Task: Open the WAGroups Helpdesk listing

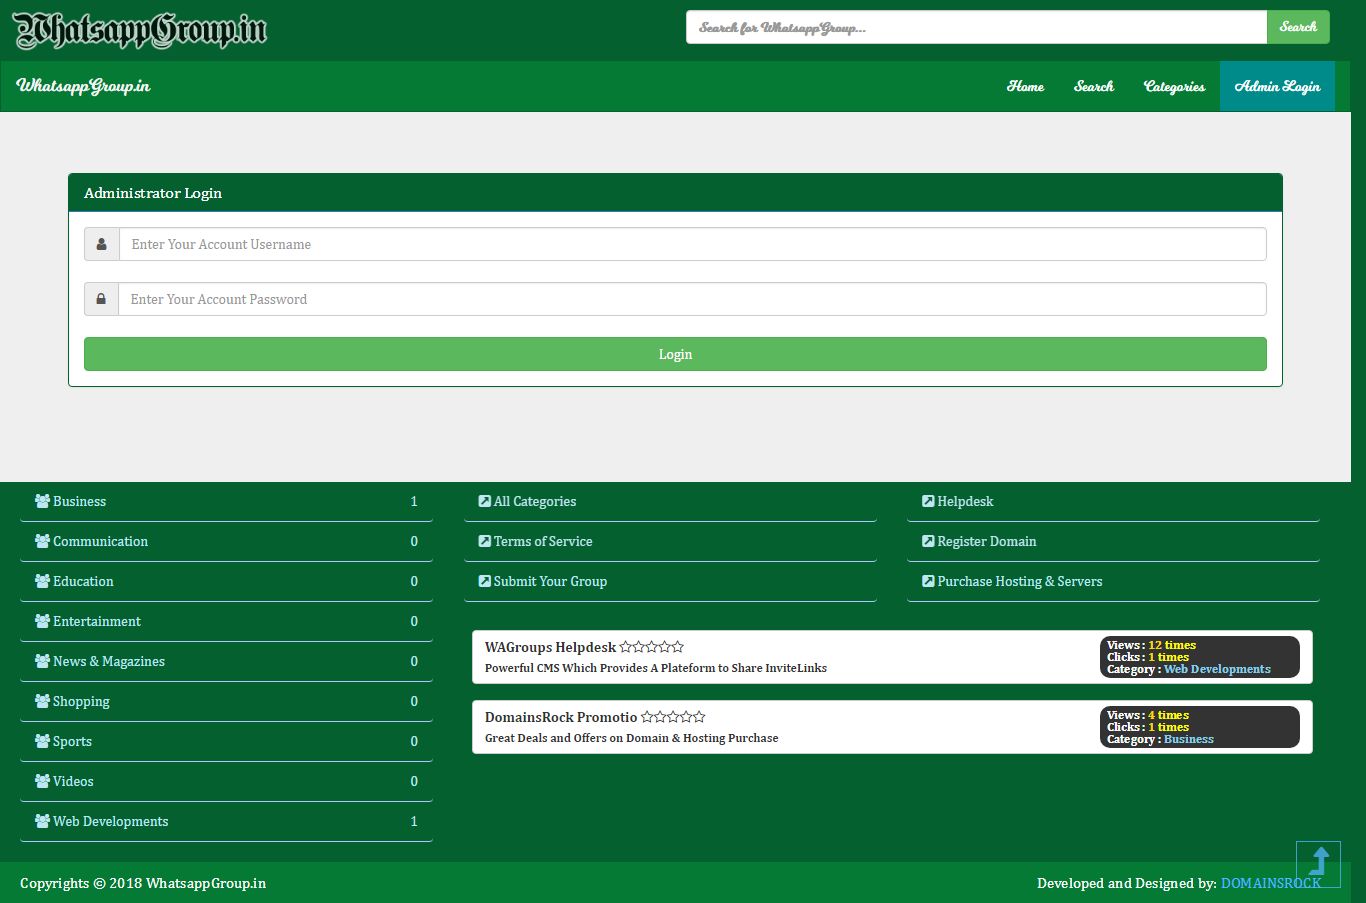Action: (550, 647)
